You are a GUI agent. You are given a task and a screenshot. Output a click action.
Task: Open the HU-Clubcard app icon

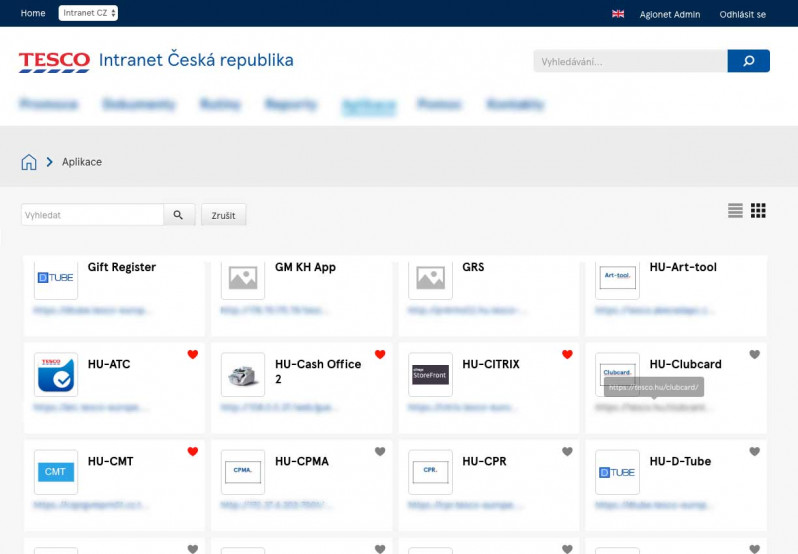617,374
